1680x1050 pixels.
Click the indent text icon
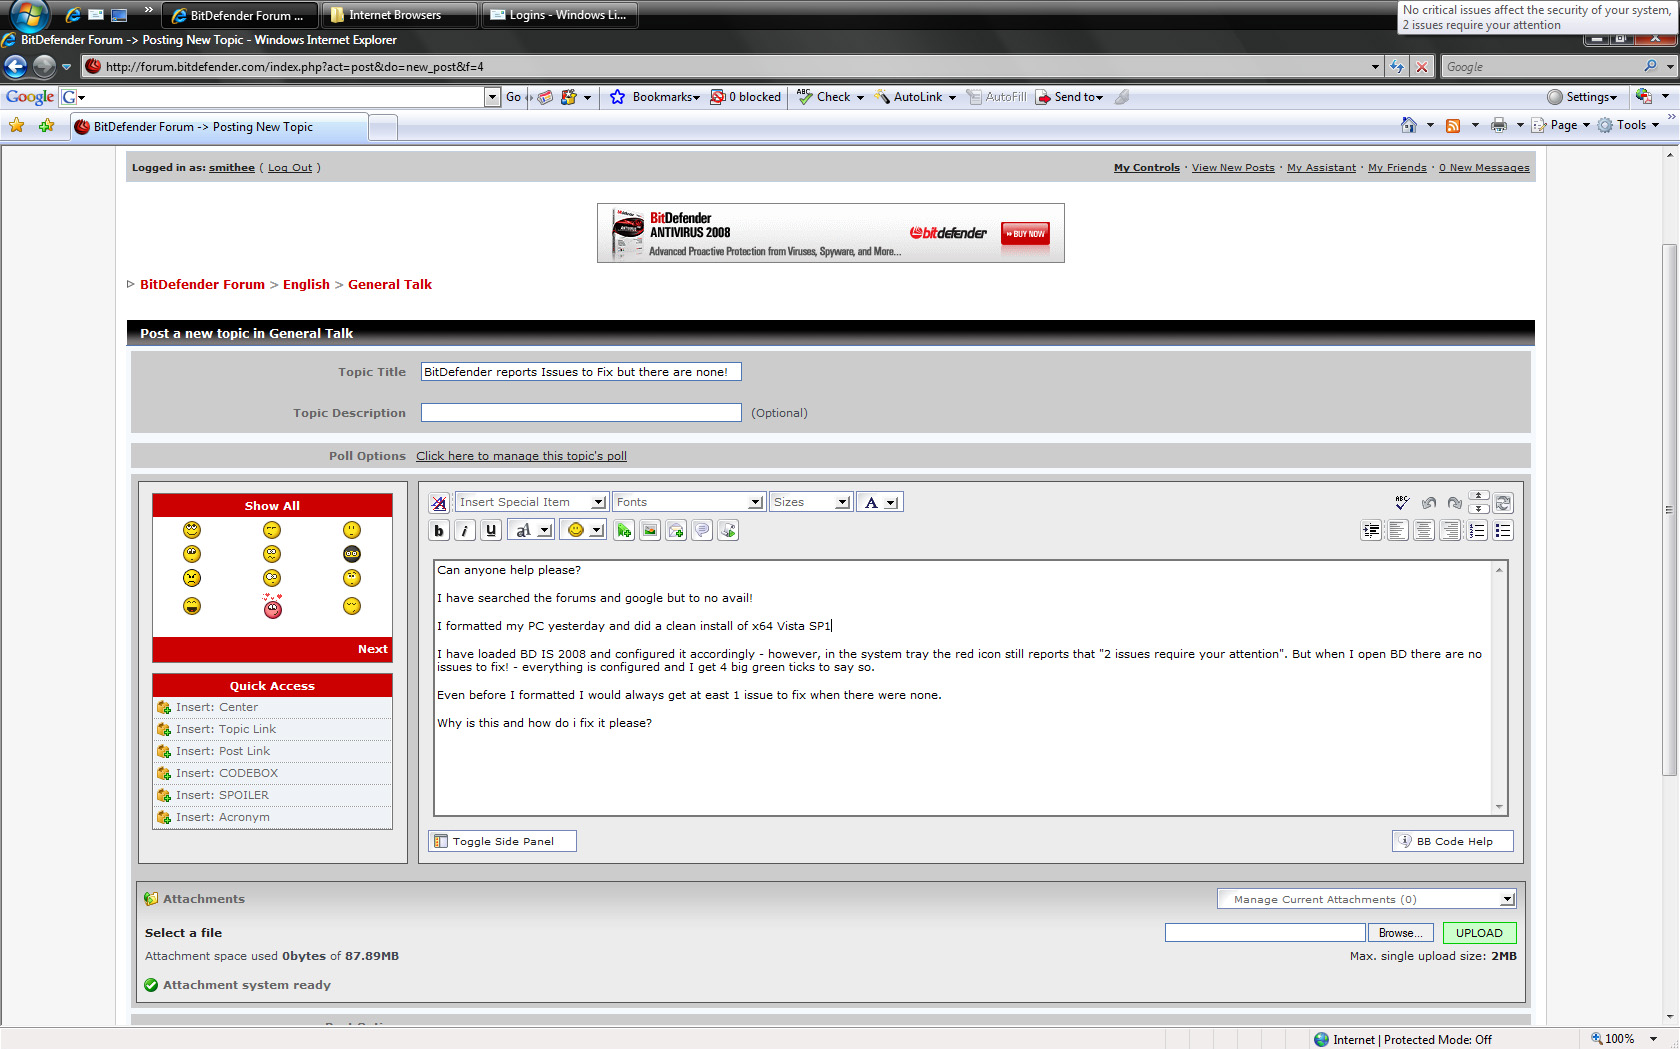coord(1371,531)
